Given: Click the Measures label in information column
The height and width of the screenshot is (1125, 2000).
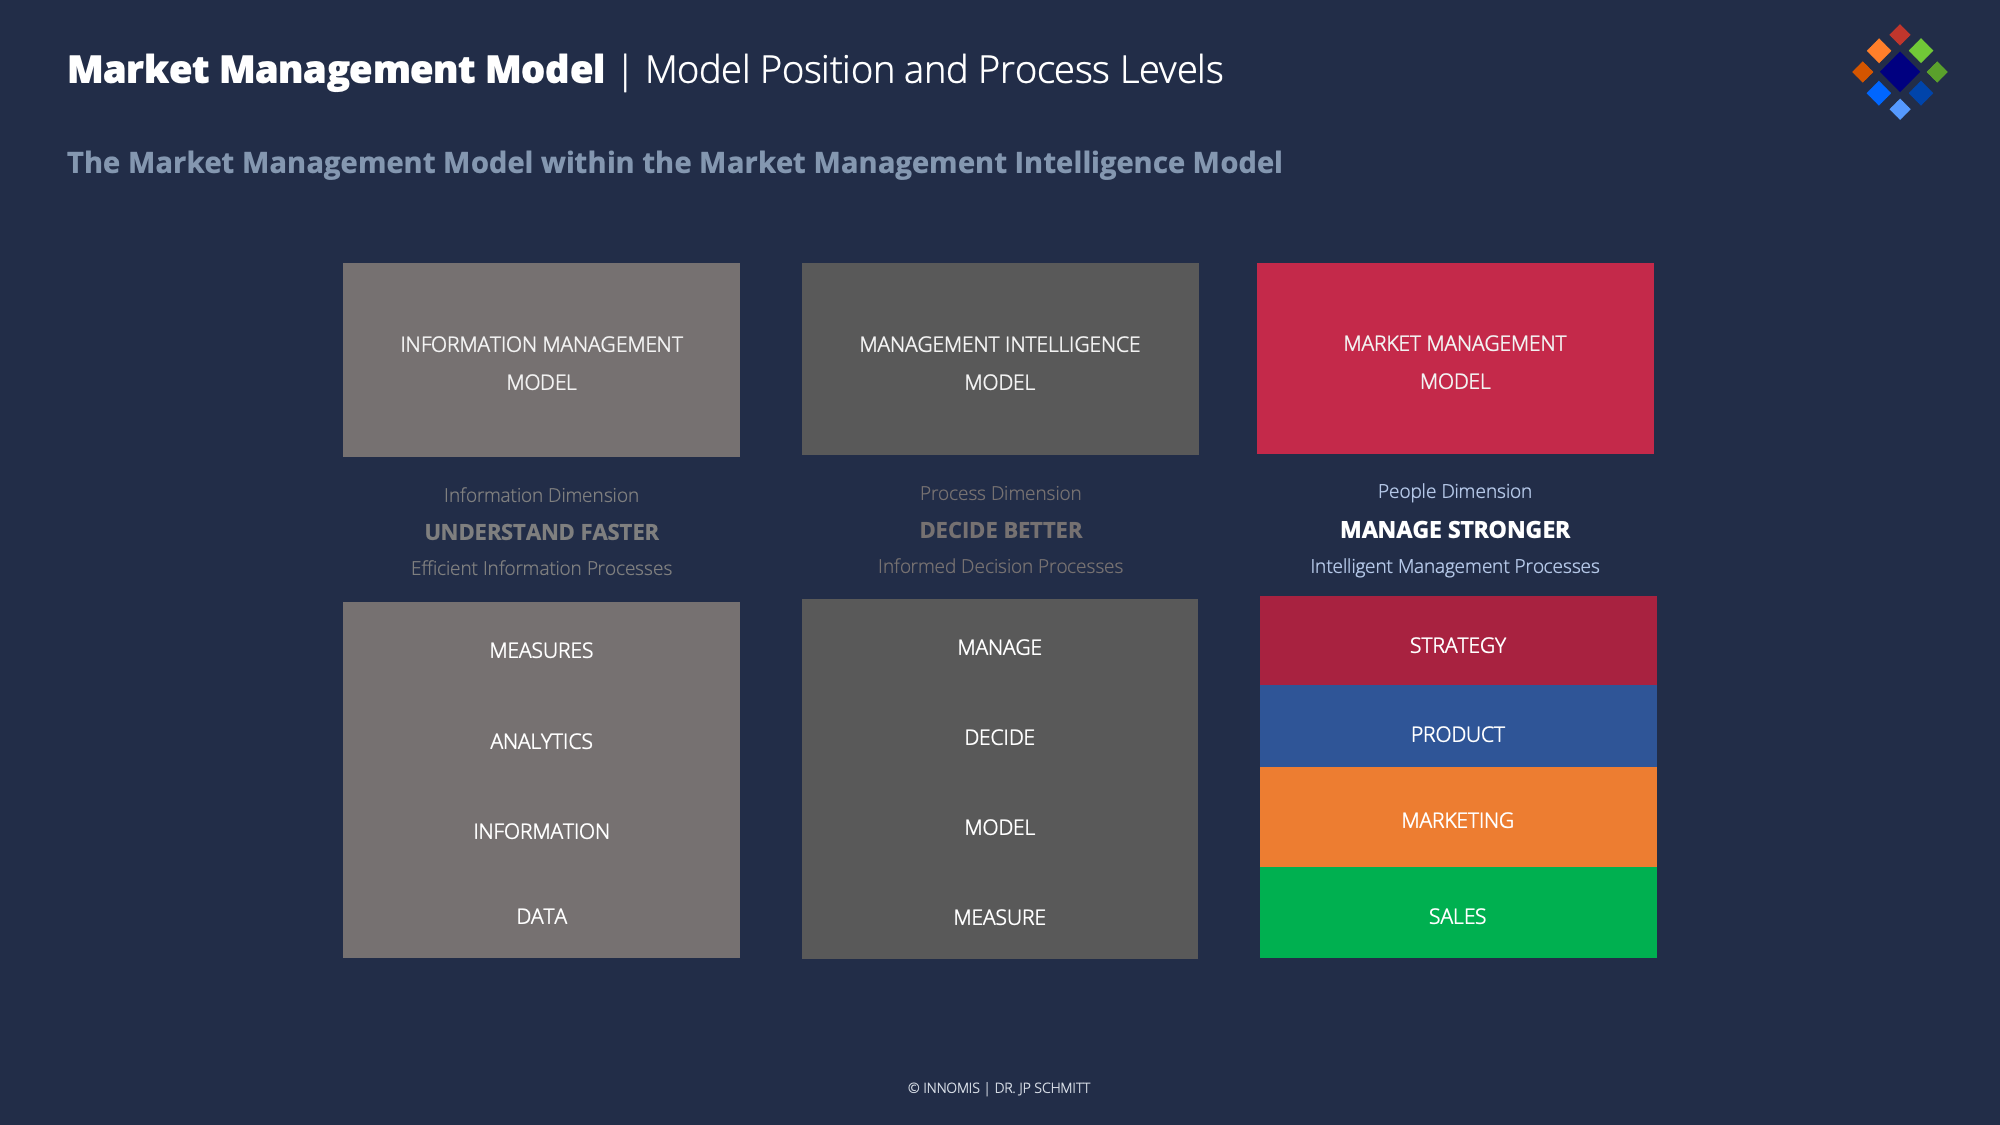Looking at the screenshot, I should (x=541, y=650).
